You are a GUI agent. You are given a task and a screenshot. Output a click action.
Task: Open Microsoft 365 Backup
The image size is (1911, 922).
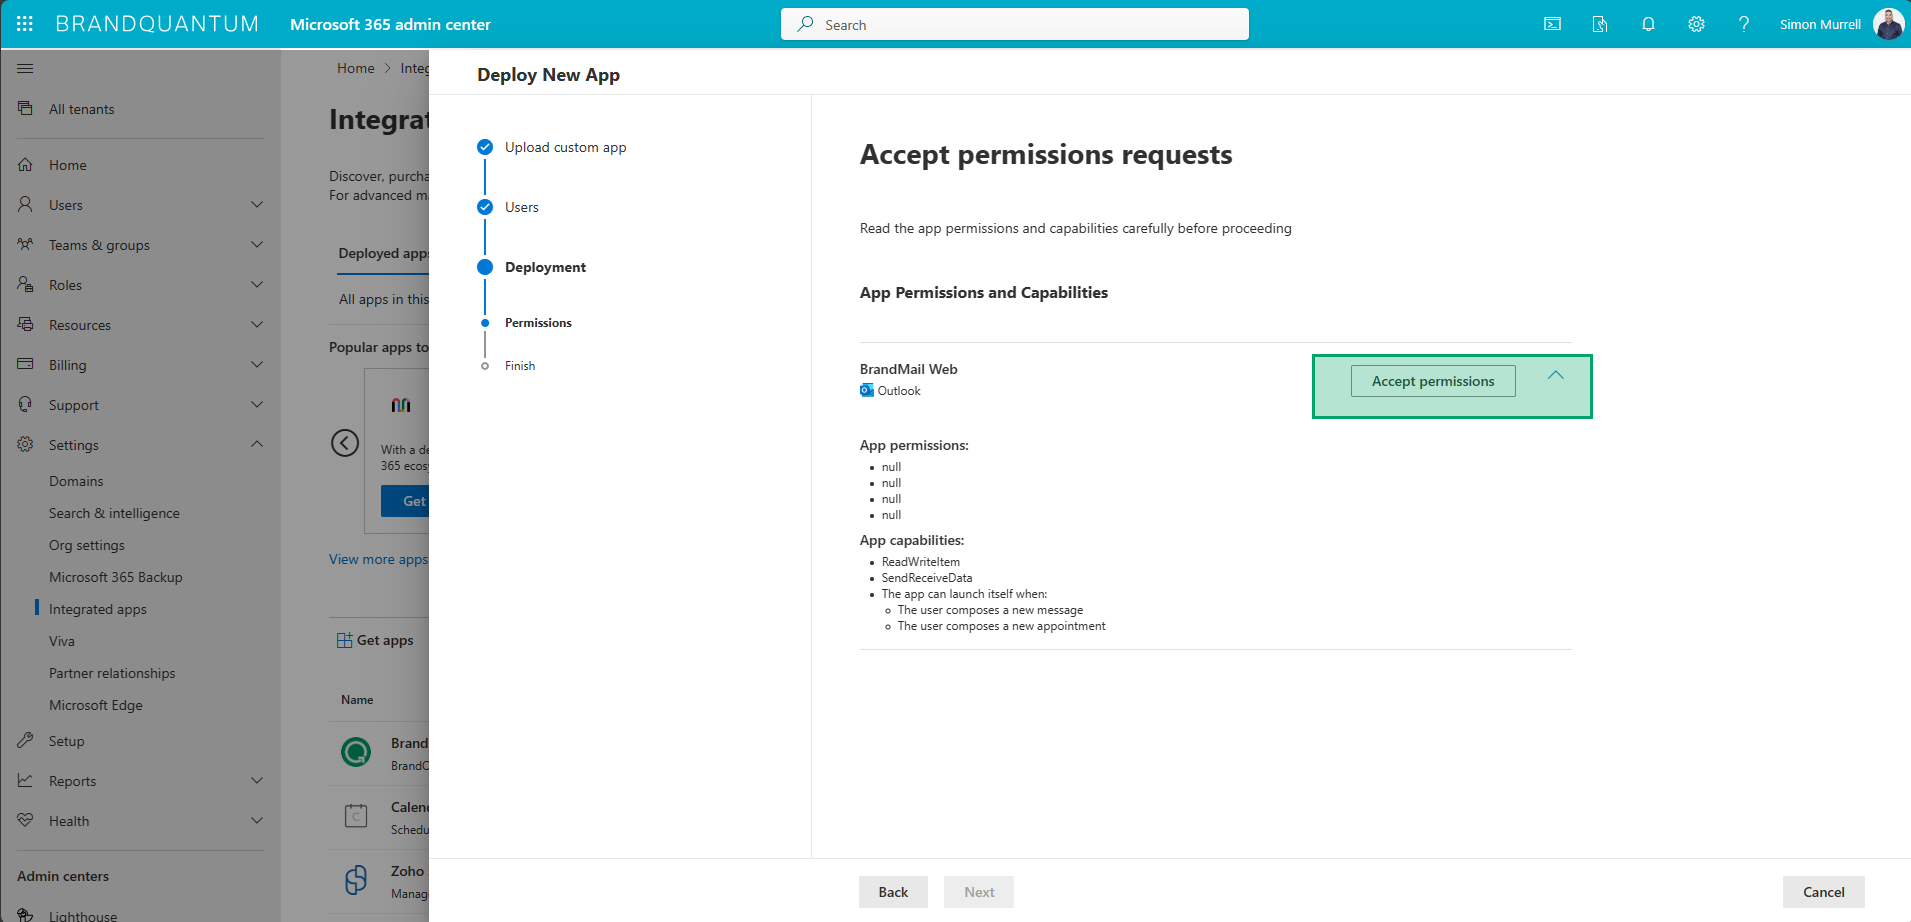(116, 577)
